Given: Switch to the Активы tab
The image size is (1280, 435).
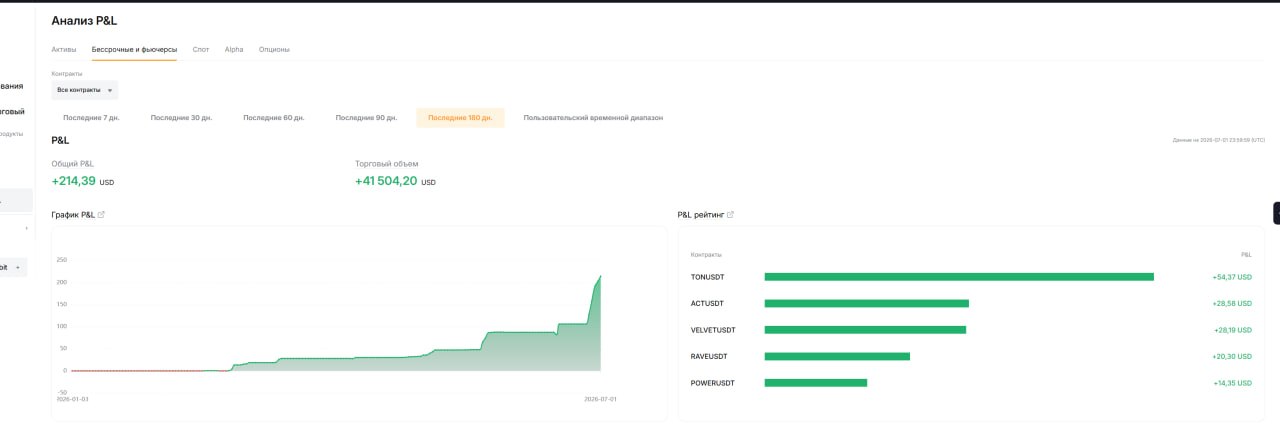Looking at the screenshot, I should (x=64, y=49).
